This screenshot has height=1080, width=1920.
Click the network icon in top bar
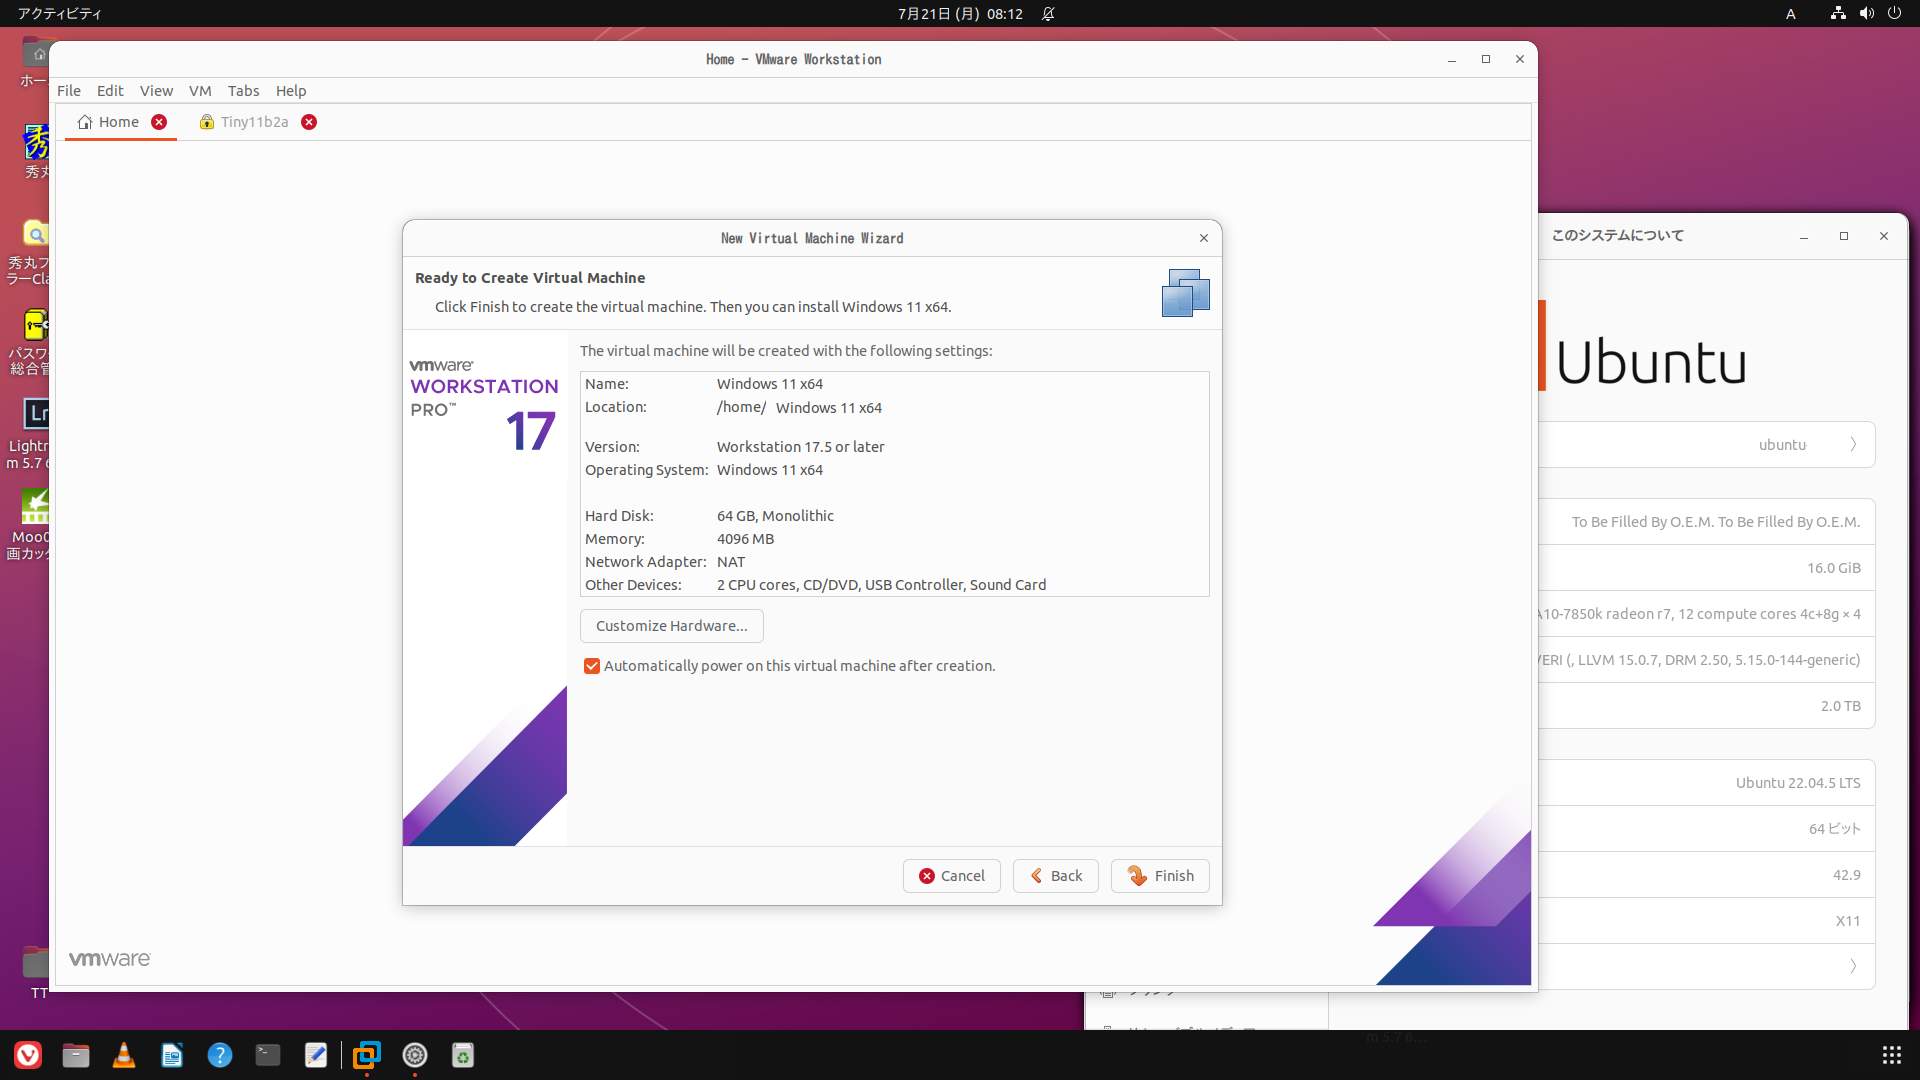(x=1838, y=14)
